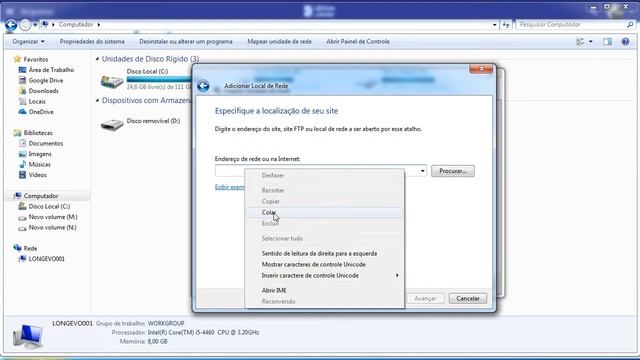
Task: Click the change view icon
Action: pos(580,42)
